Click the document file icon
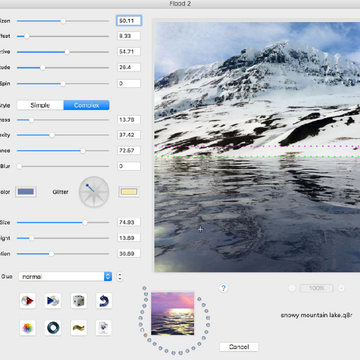 coord(104,328)
